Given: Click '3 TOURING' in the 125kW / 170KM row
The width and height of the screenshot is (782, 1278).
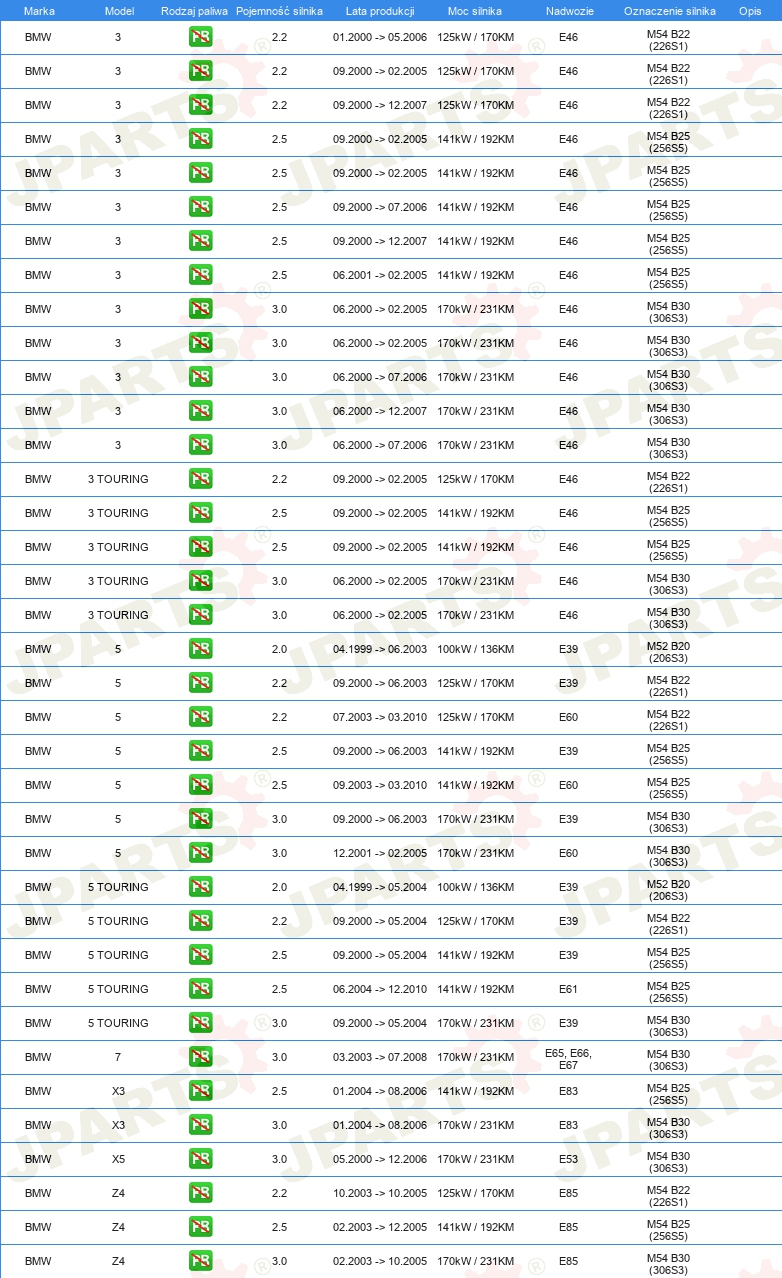Looking at the screenshot, I should 118,480.
